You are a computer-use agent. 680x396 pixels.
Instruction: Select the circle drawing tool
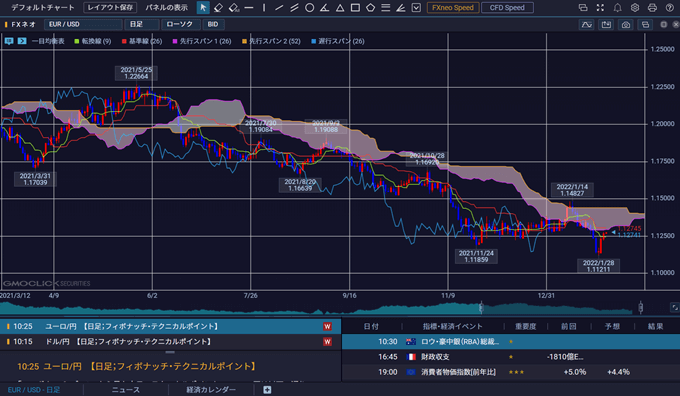pyautogui.click(x=309, y=7)
